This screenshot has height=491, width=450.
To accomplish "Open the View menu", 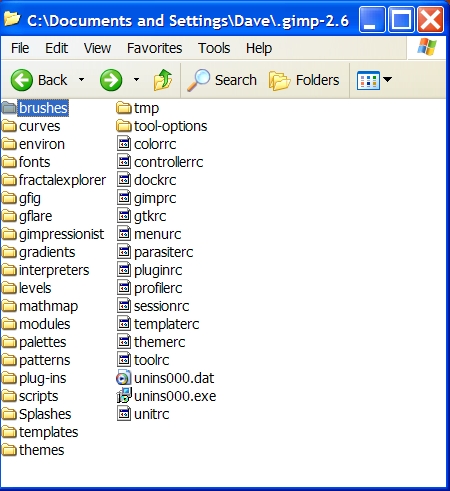I will pyautogui.click(x=97, y=48).
